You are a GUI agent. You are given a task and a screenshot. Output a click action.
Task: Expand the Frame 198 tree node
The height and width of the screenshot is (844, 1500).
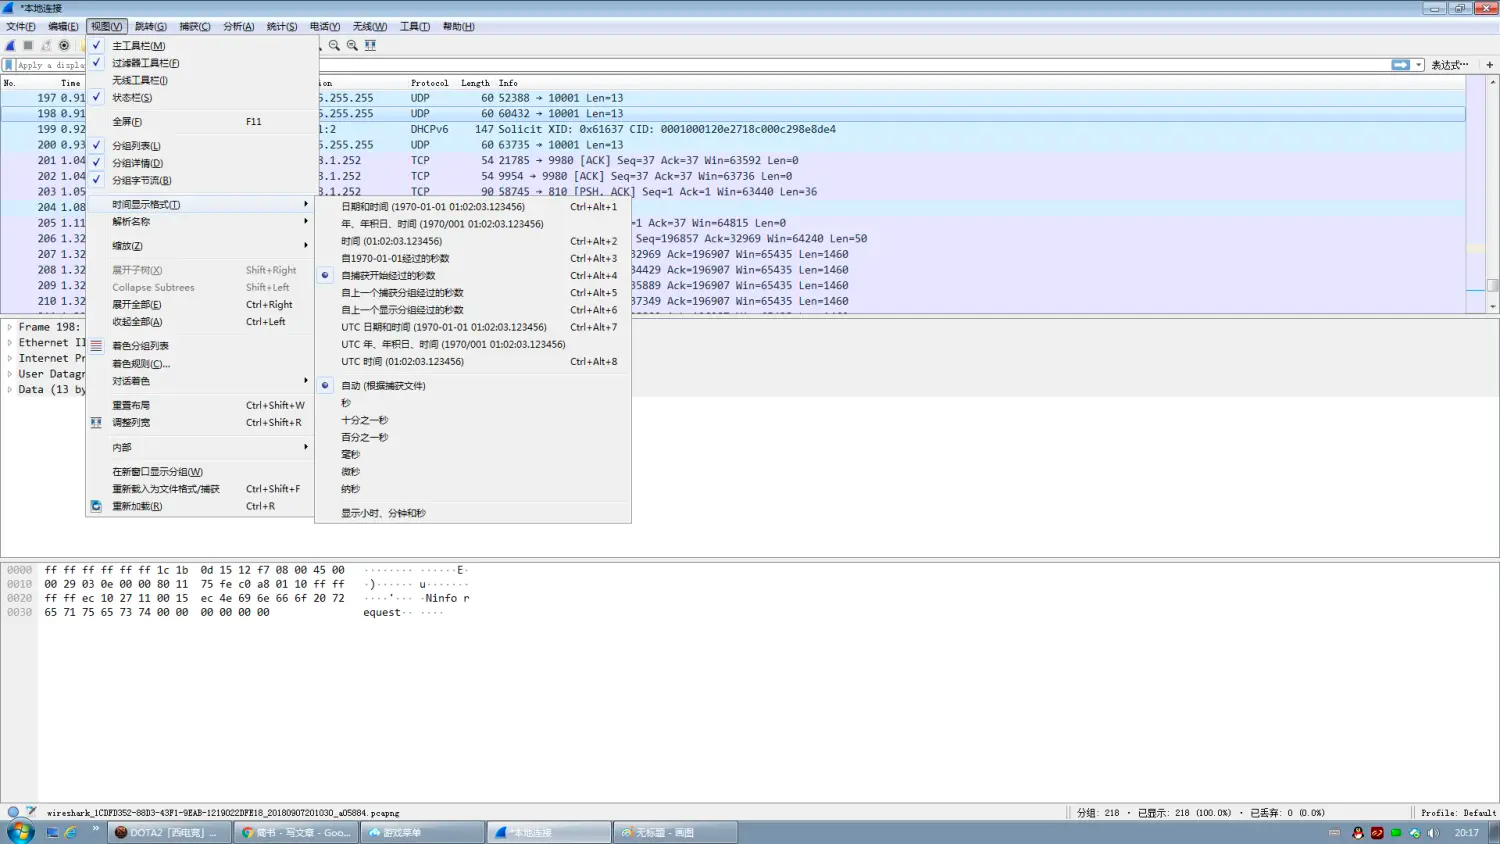[x=8, y=326]
